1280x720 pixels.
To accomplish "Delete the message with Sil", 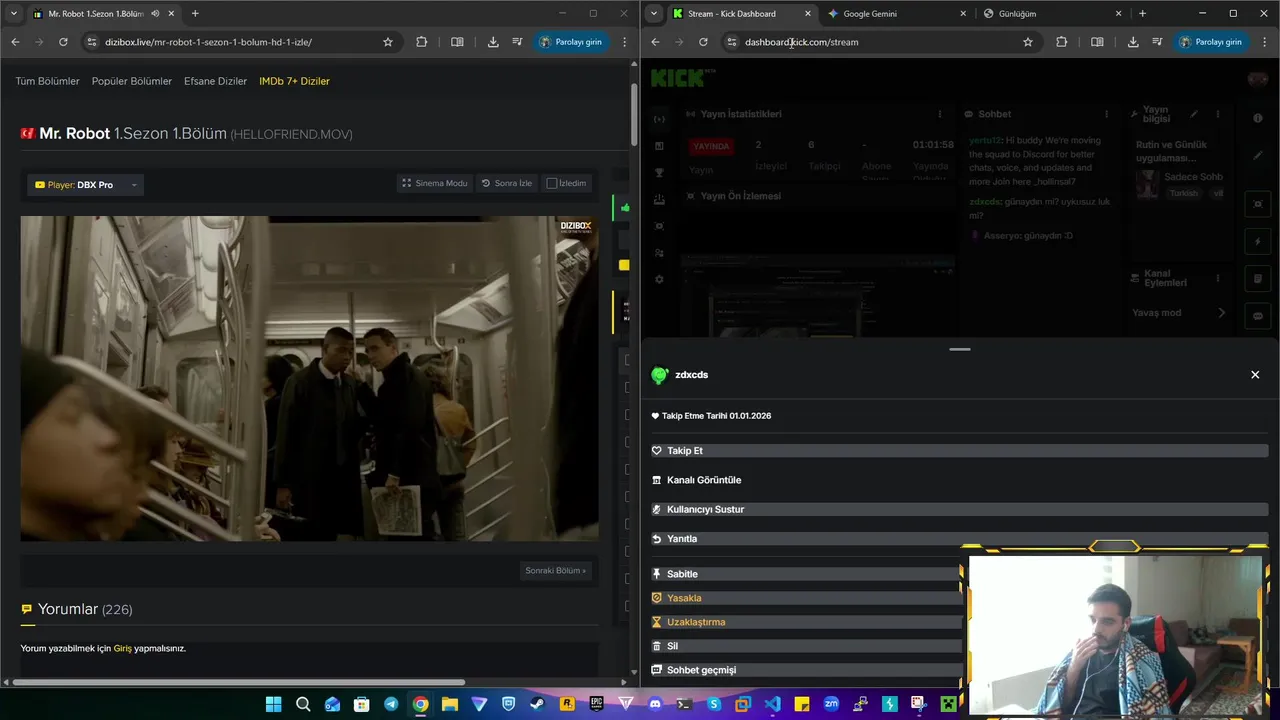I will pyautogui.click(x=805, y=646).
